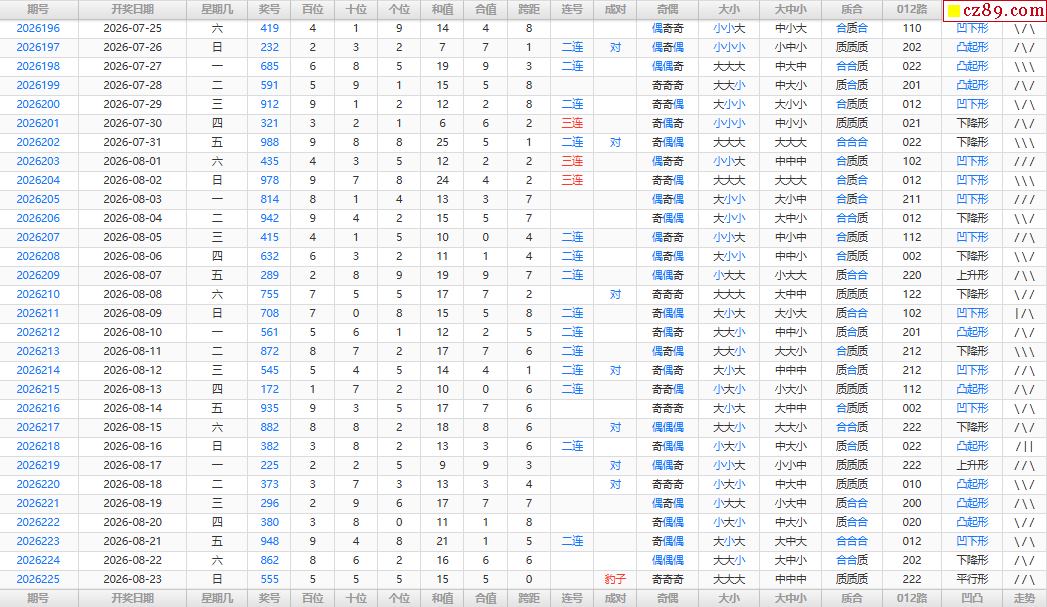Click the 星期几 header in top row

tap(217, 9)
